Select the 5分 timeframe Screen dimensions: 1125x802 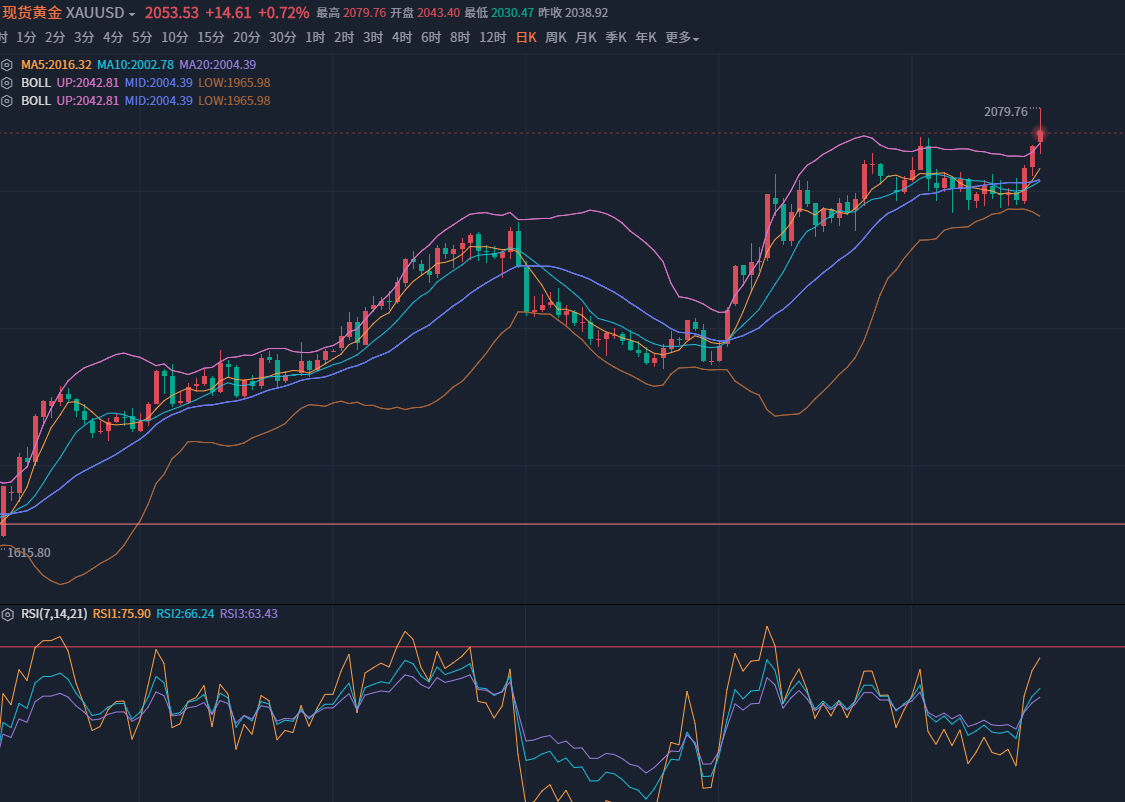pos(142,37)
